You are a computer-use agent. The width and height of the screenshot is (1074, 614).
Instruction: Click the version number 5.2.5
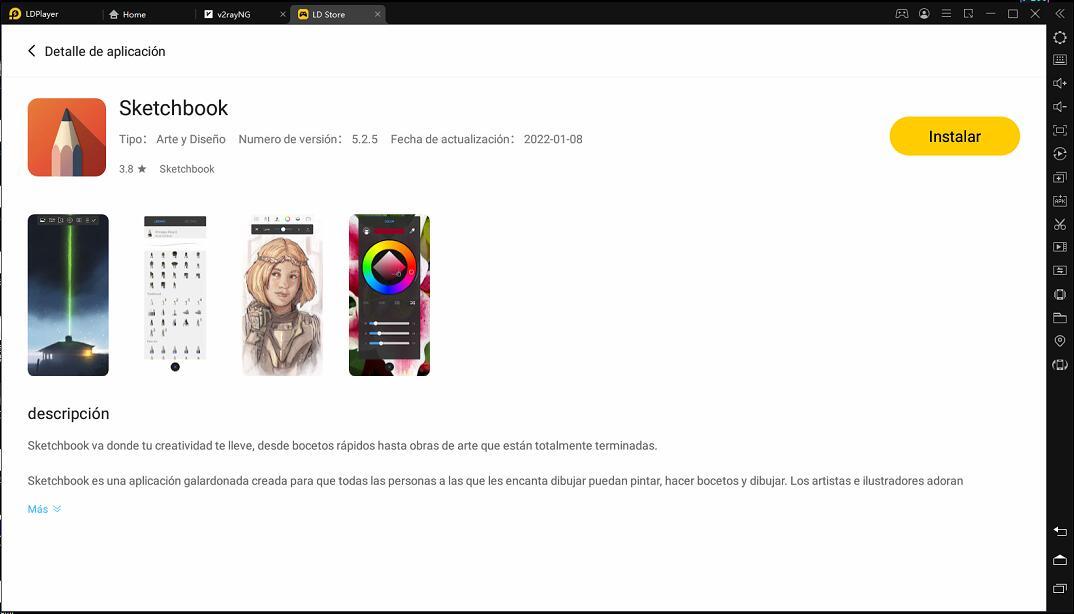pyautogui.click(x=365, y=139)
